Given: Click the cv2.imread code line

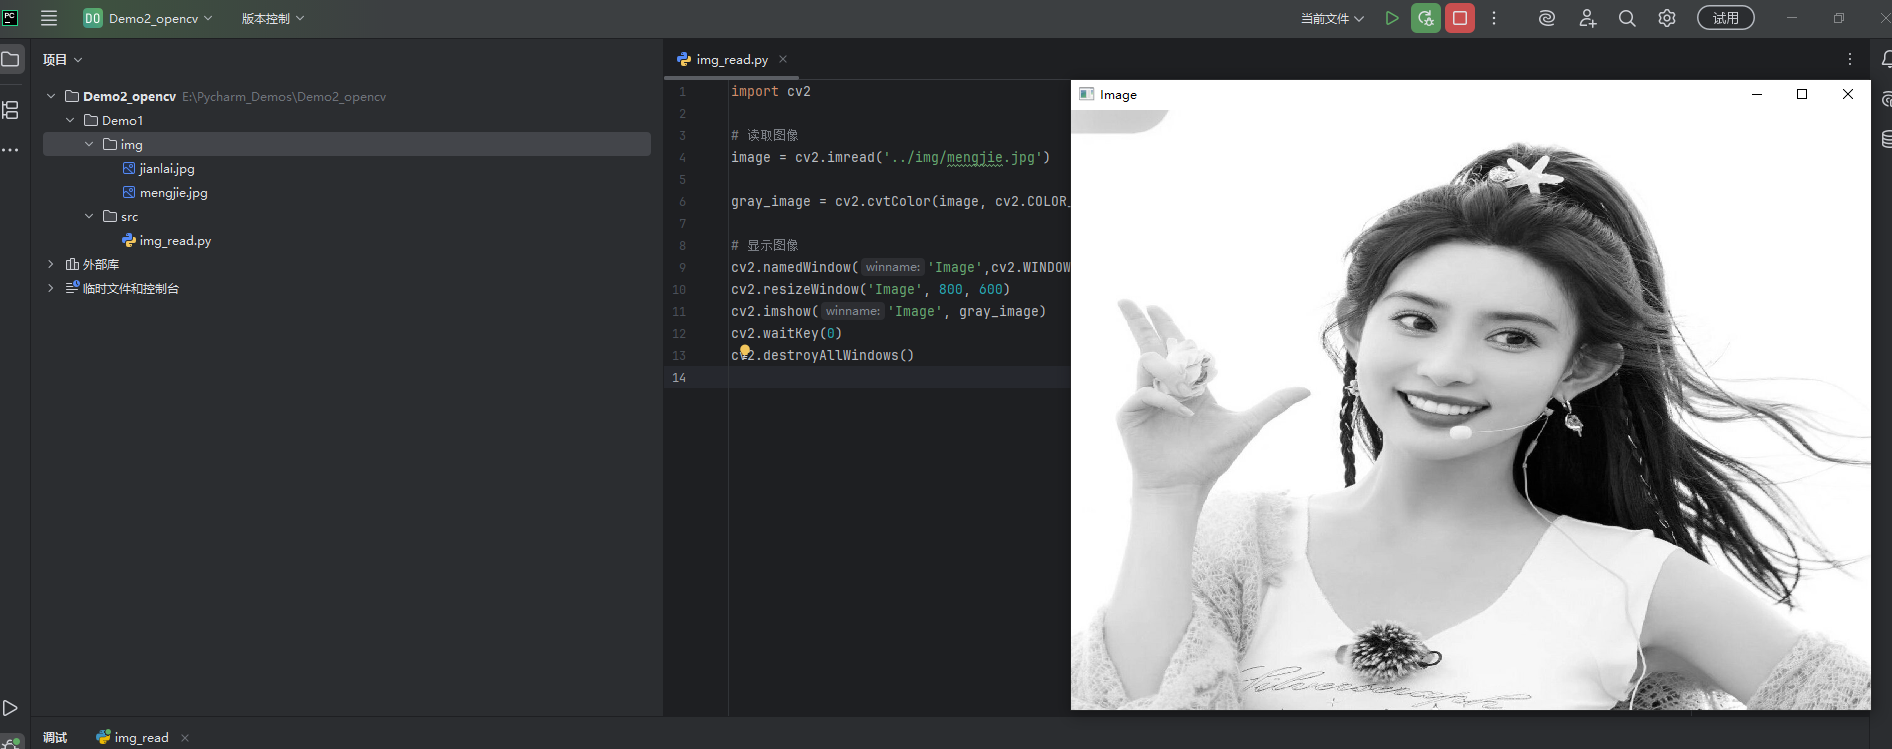Looking at the screenshot, I should (x=891, y=157).
